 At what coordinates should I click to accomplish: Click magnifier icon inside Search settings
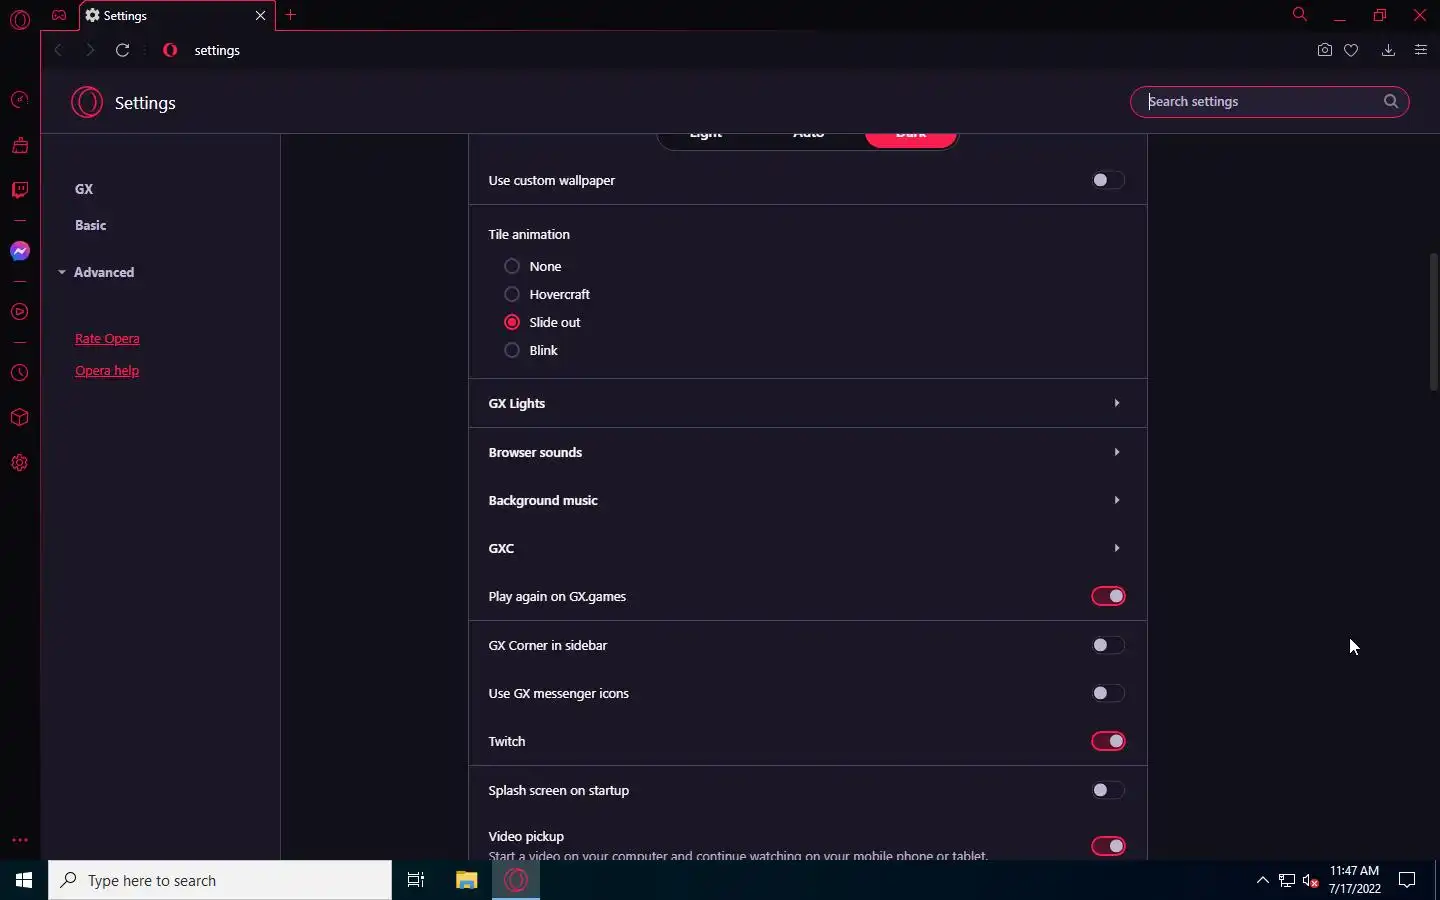(x=1390, y=101)
